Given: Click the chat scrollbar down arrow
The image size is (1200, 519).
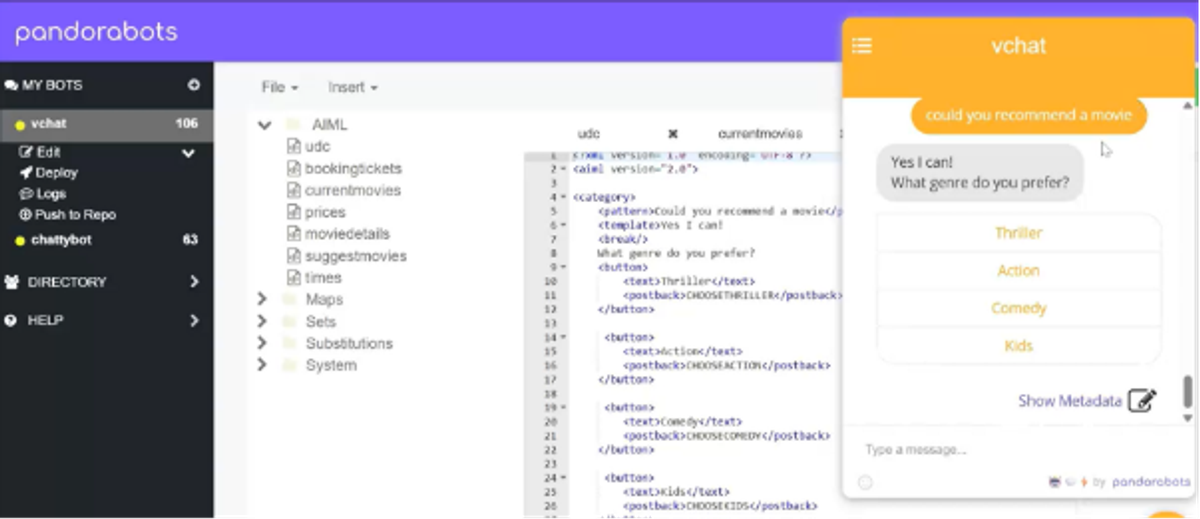Looking at the screenshot, I should click(x=1188, y=418).
